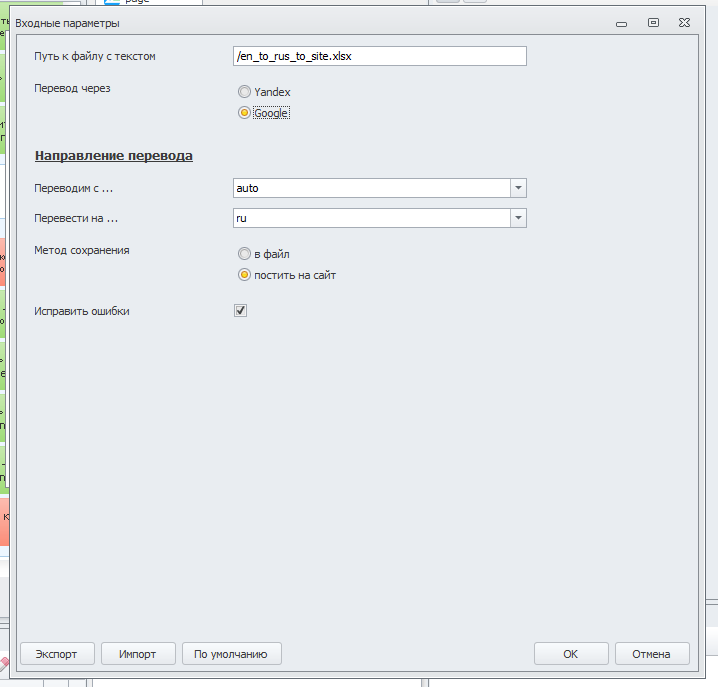Focus the file path field with en_to_rus_to_site.xlsx
The width and height of the screenshot is (718, 687).
pyautogui.click(x=379, y=57)
